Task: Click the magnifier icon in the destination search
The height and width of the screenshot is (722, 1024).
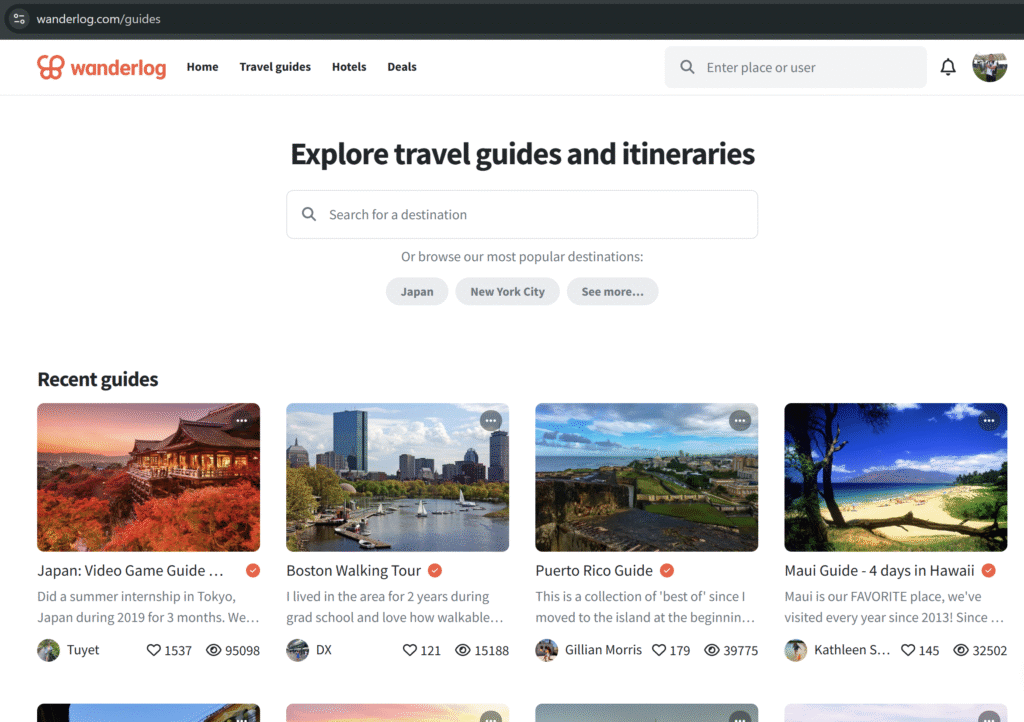Action: pos(309,214)
